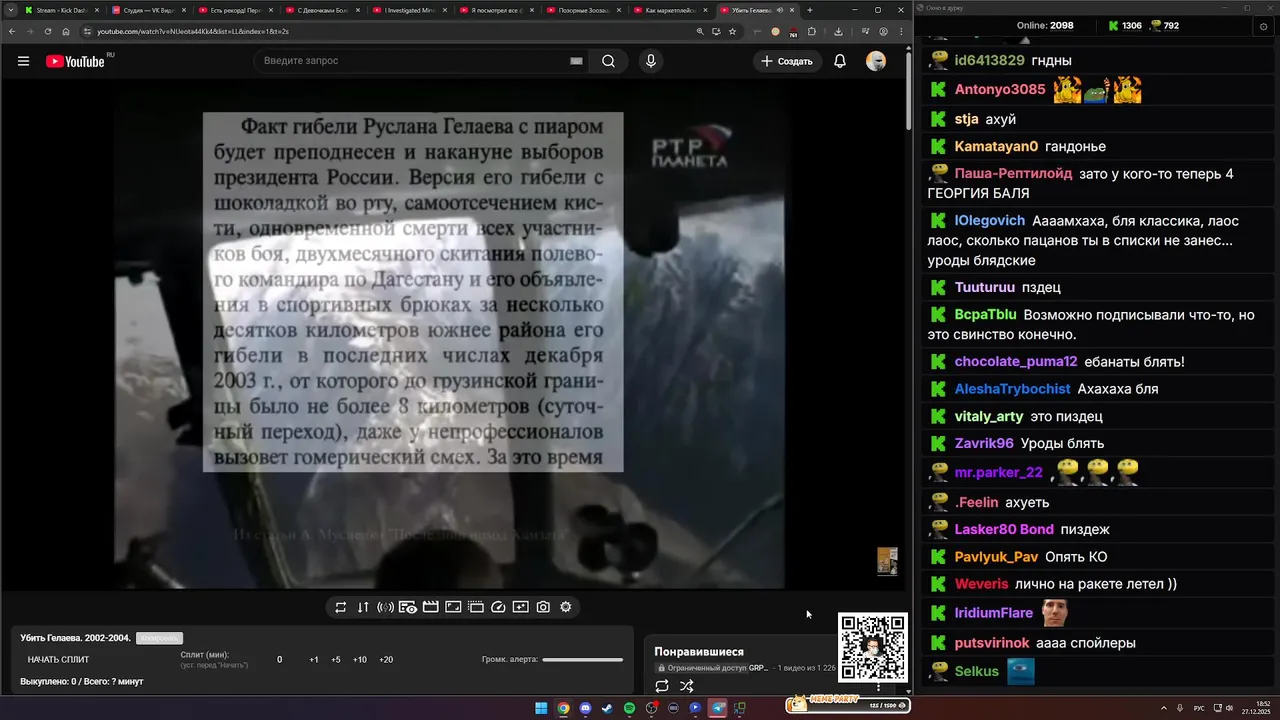
Task: Click the dashed rectangle icon below the video
Action: [476, 607]
